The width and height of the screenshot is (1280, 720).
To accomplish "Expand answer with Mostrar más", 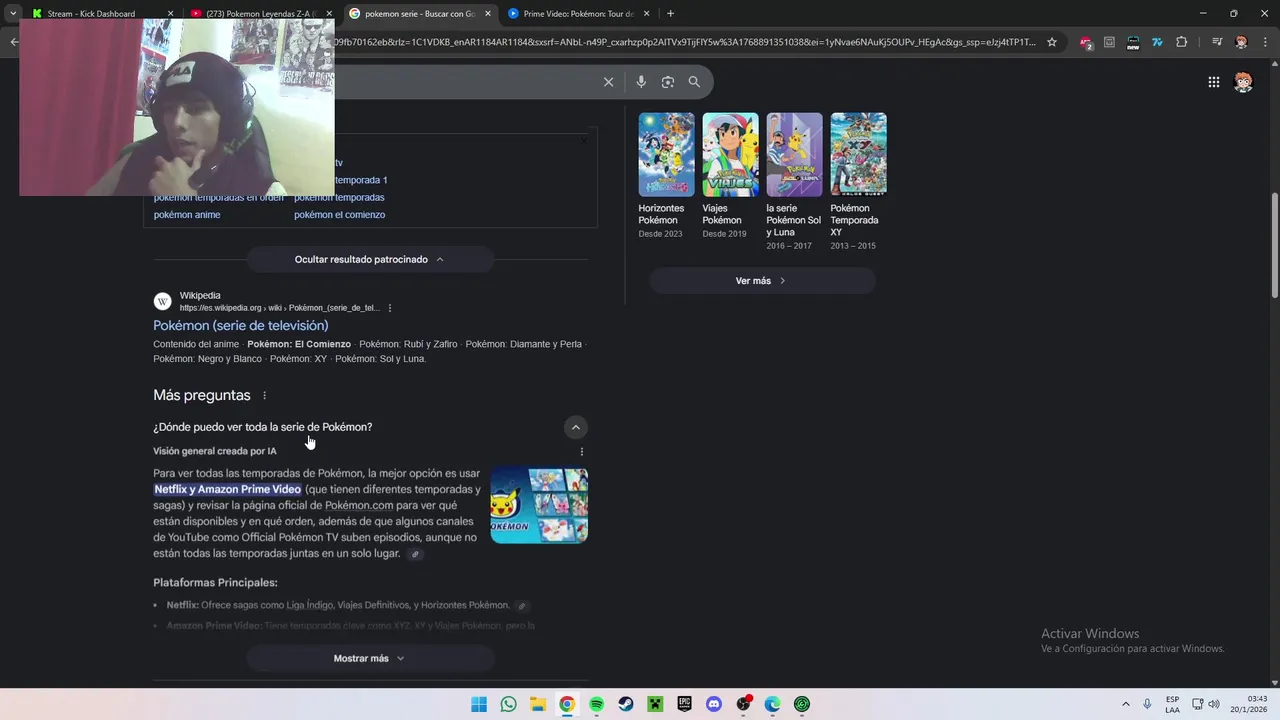I will (370, 658).
